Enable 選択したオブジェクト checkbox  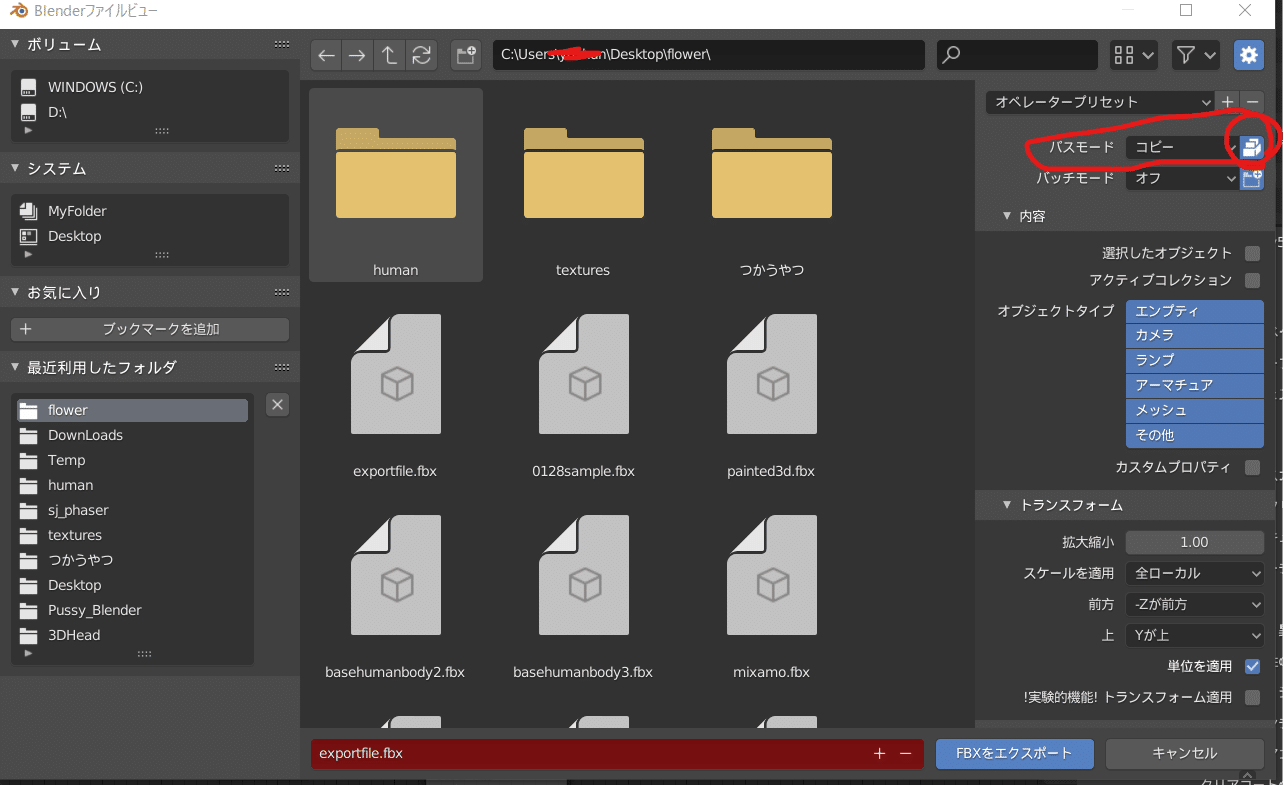(x=1252, y=253)
